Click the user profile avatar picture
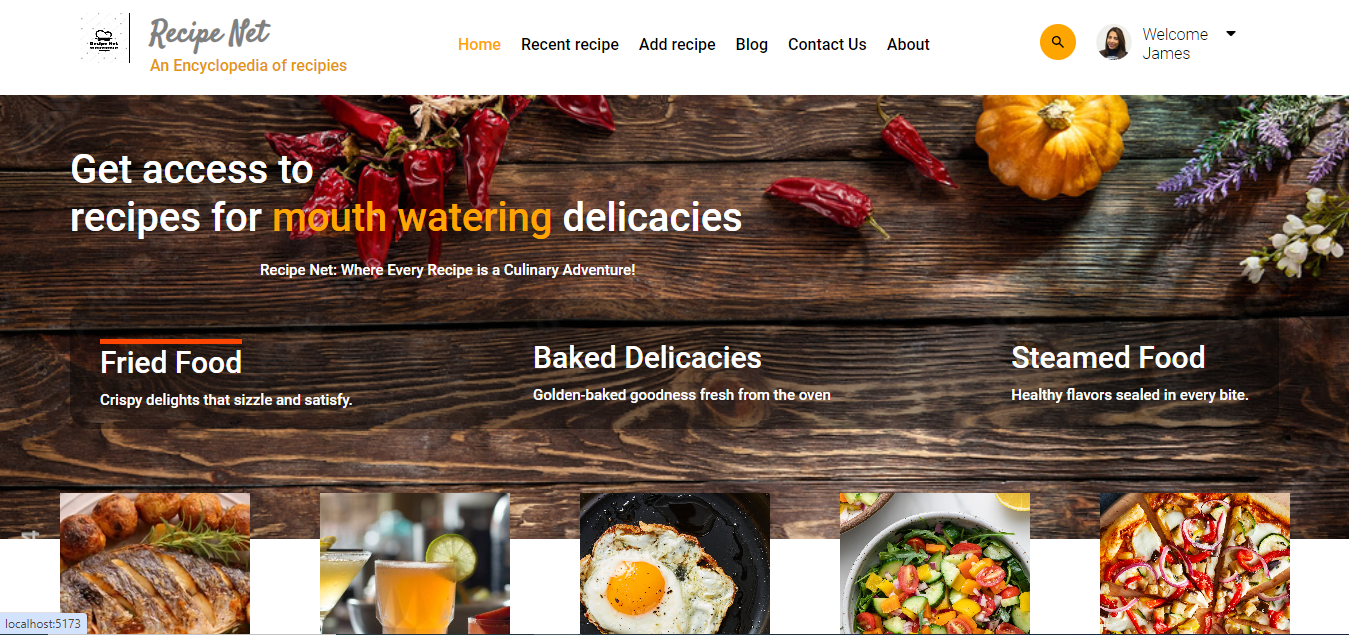This screenshot has width=1349, height=635. 1113,42
